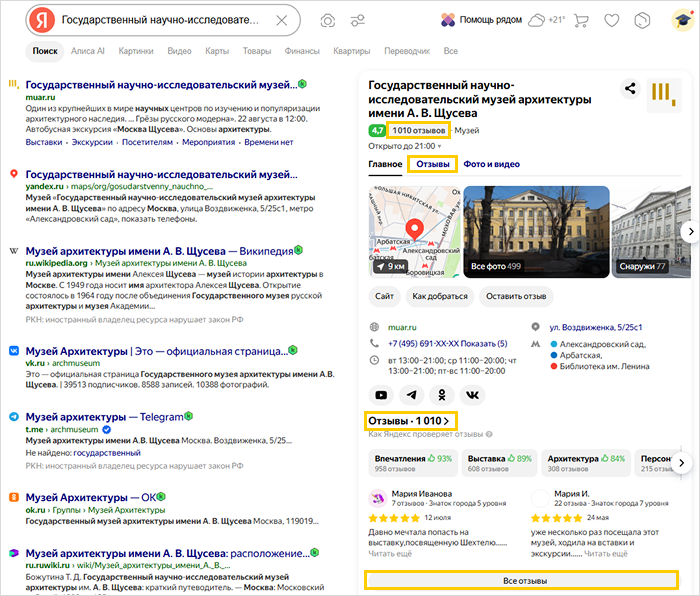Open the first muar.ru search result title
Viewport: 700px width, 596px height.
coord(161,85)
